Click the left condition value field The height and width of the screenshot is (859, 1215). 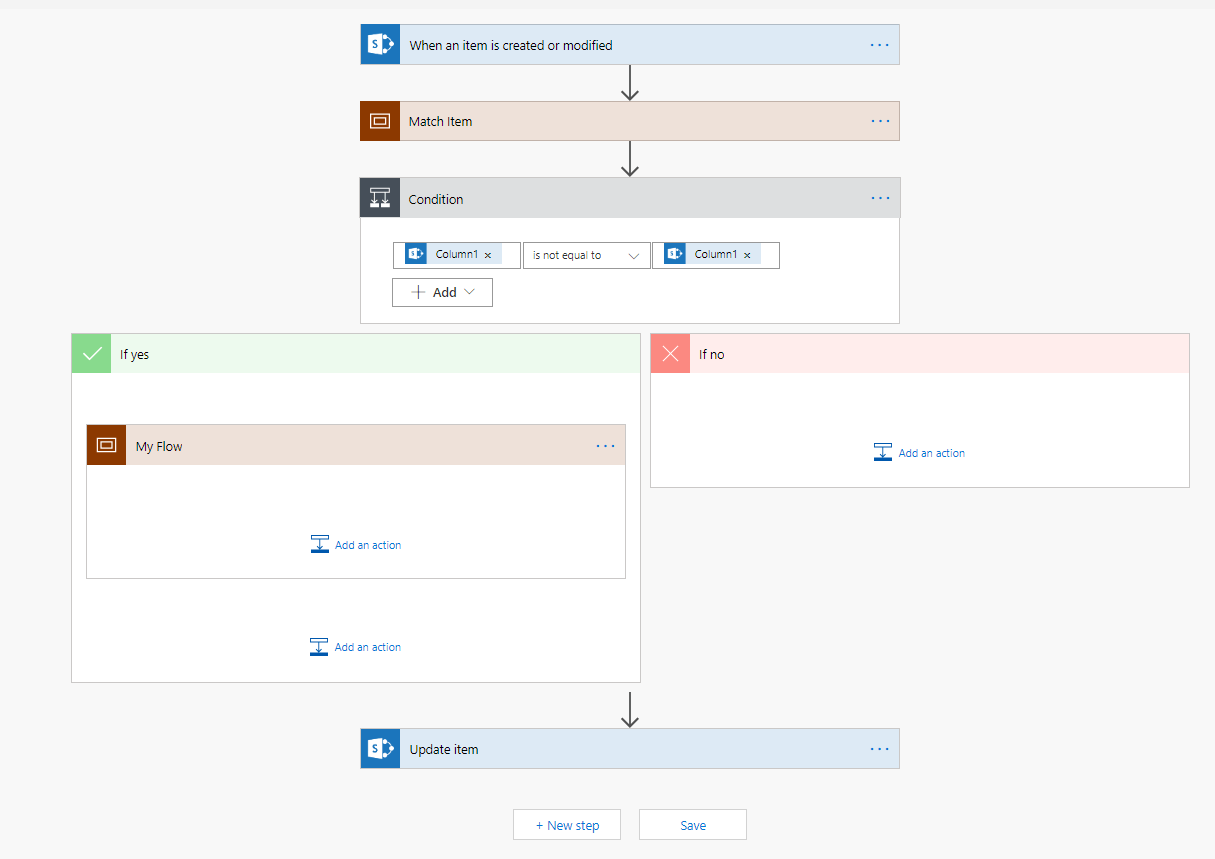(457, 255)
